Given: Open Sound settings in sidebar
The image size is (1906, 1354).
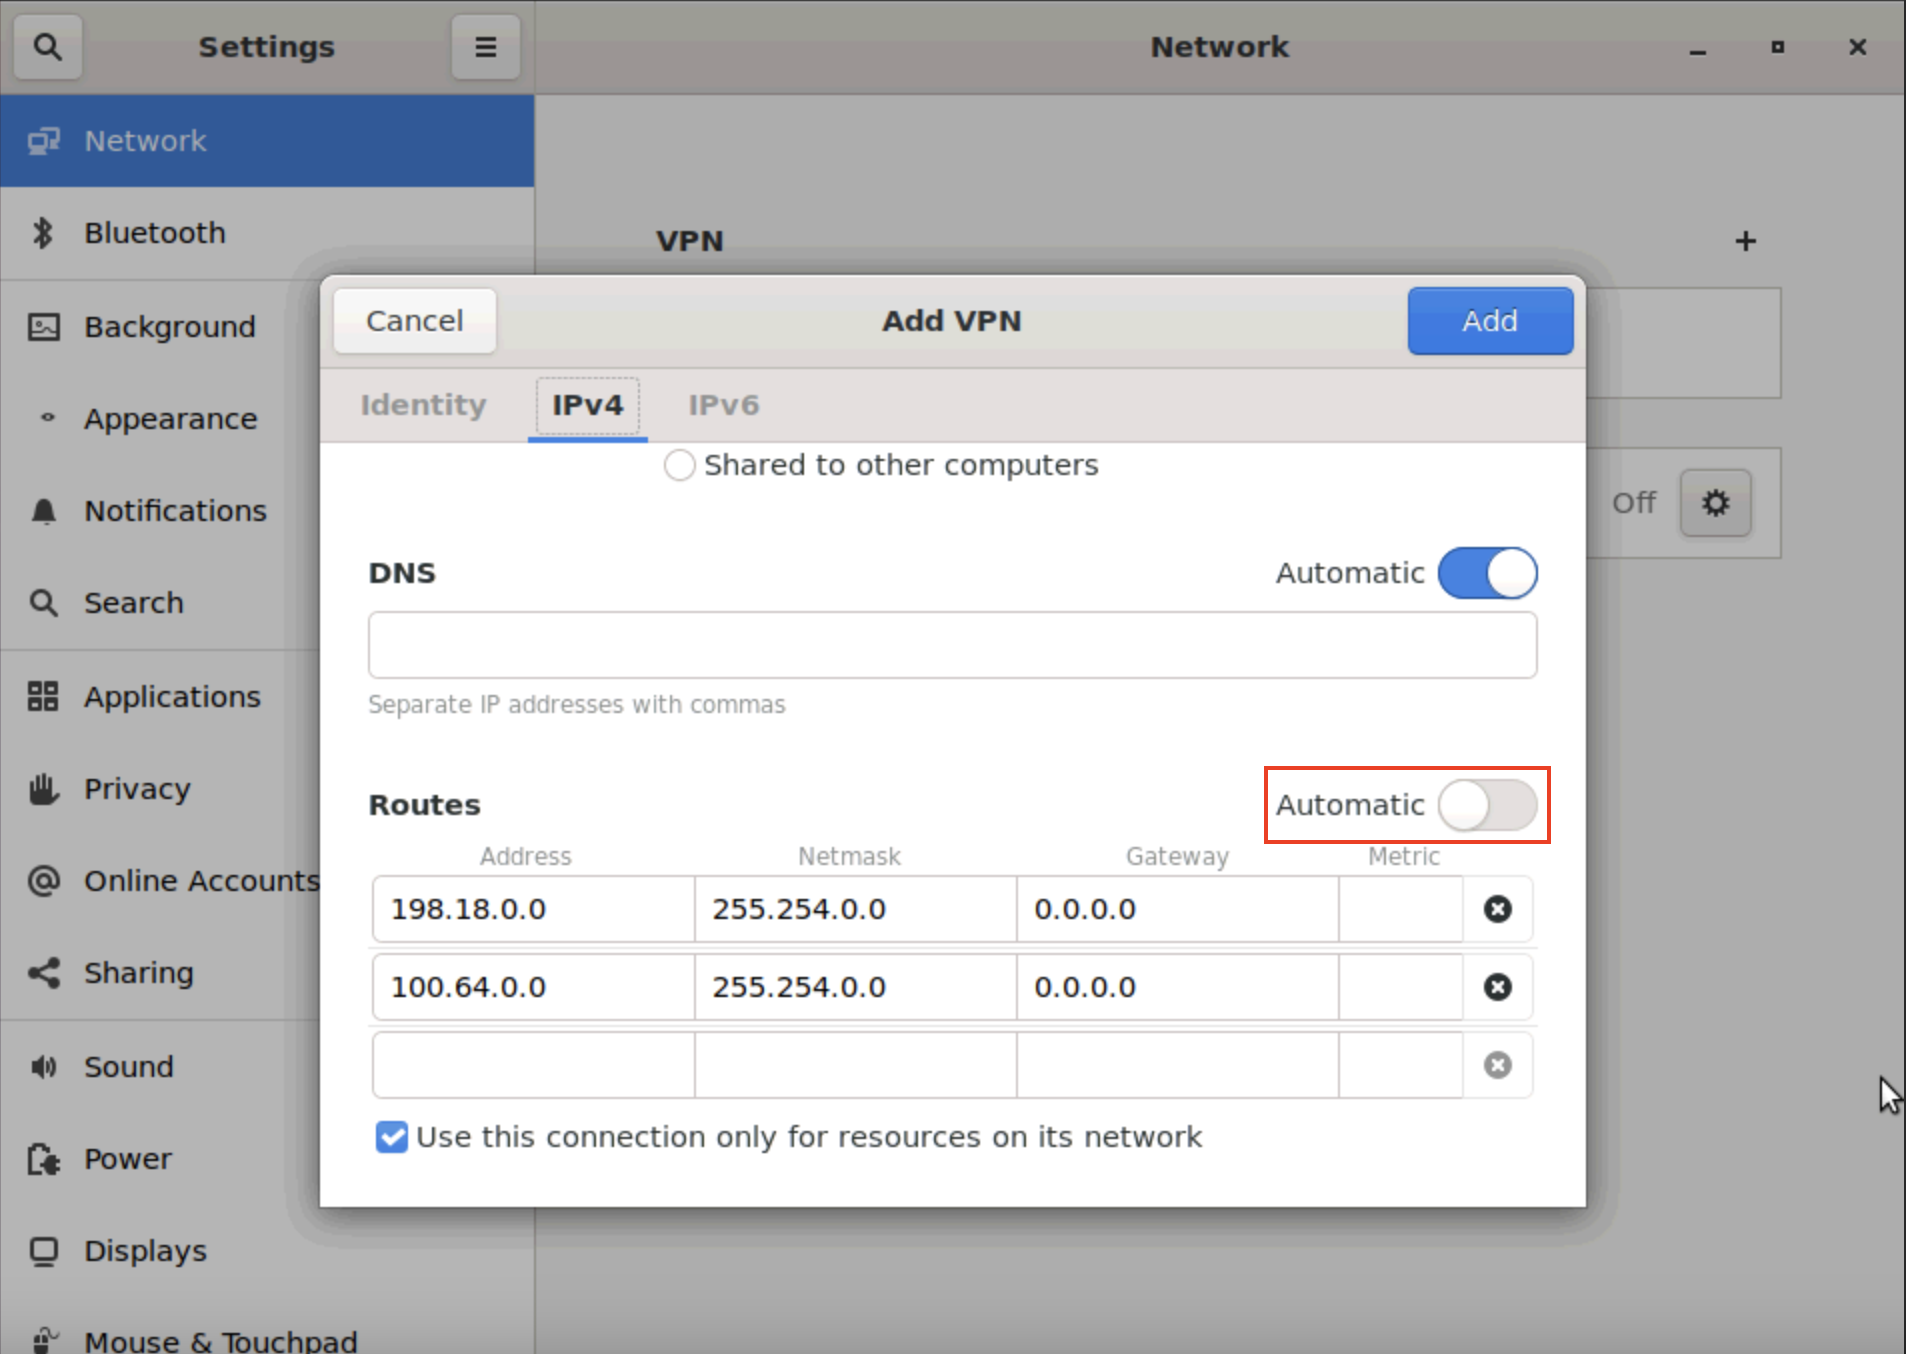Looking at the screenshot, I should pyautogui.click(x=160, y=1067).
